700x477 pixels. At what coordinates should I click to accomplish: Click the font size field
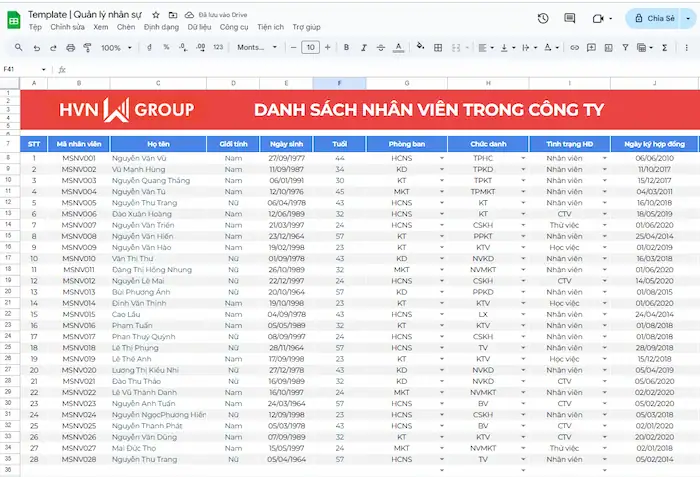[x=310, y=47]
